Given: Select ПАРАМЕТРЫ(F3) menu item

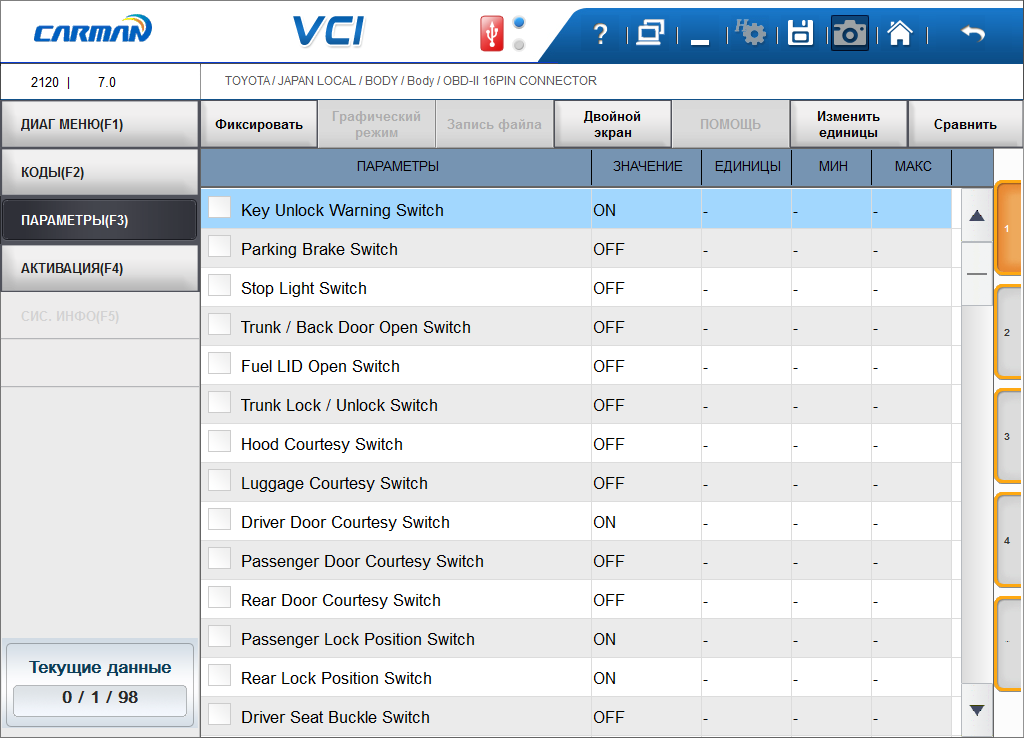Looking at the screenshot, I should click(x=100, y=220).
